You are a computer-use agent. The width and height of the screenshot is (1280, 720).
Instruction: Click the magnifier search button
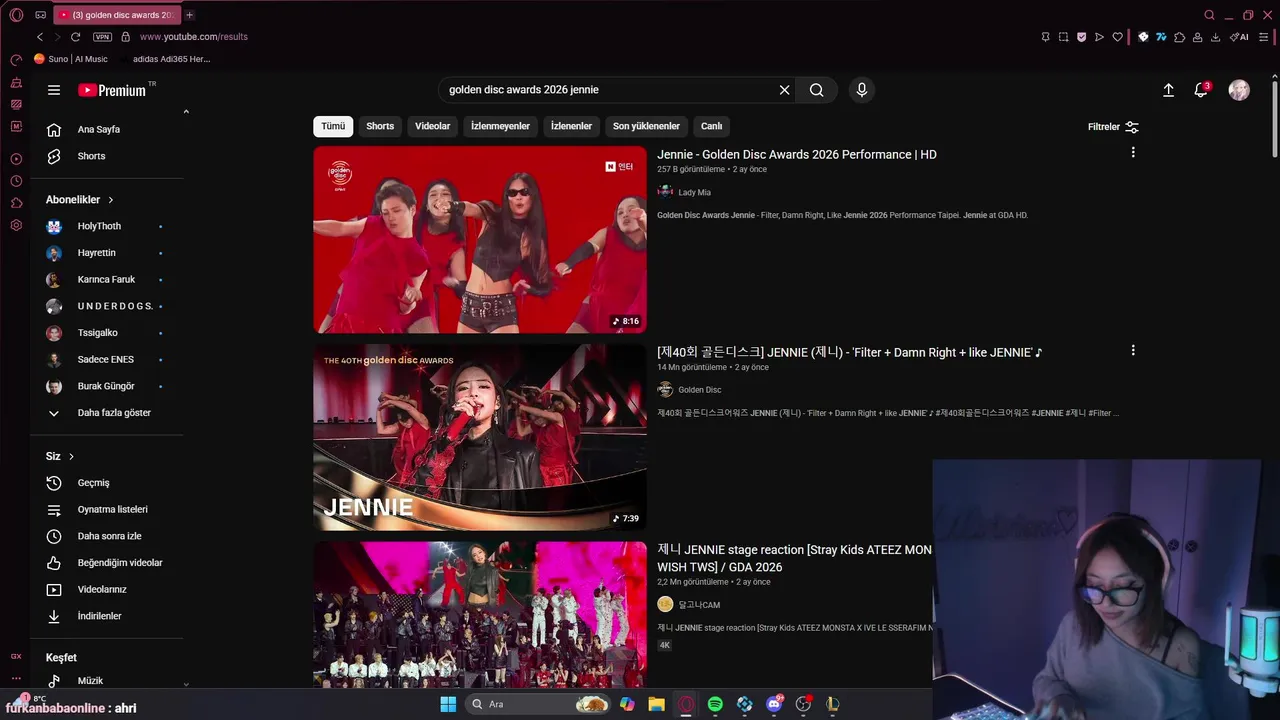coord(817,90)
